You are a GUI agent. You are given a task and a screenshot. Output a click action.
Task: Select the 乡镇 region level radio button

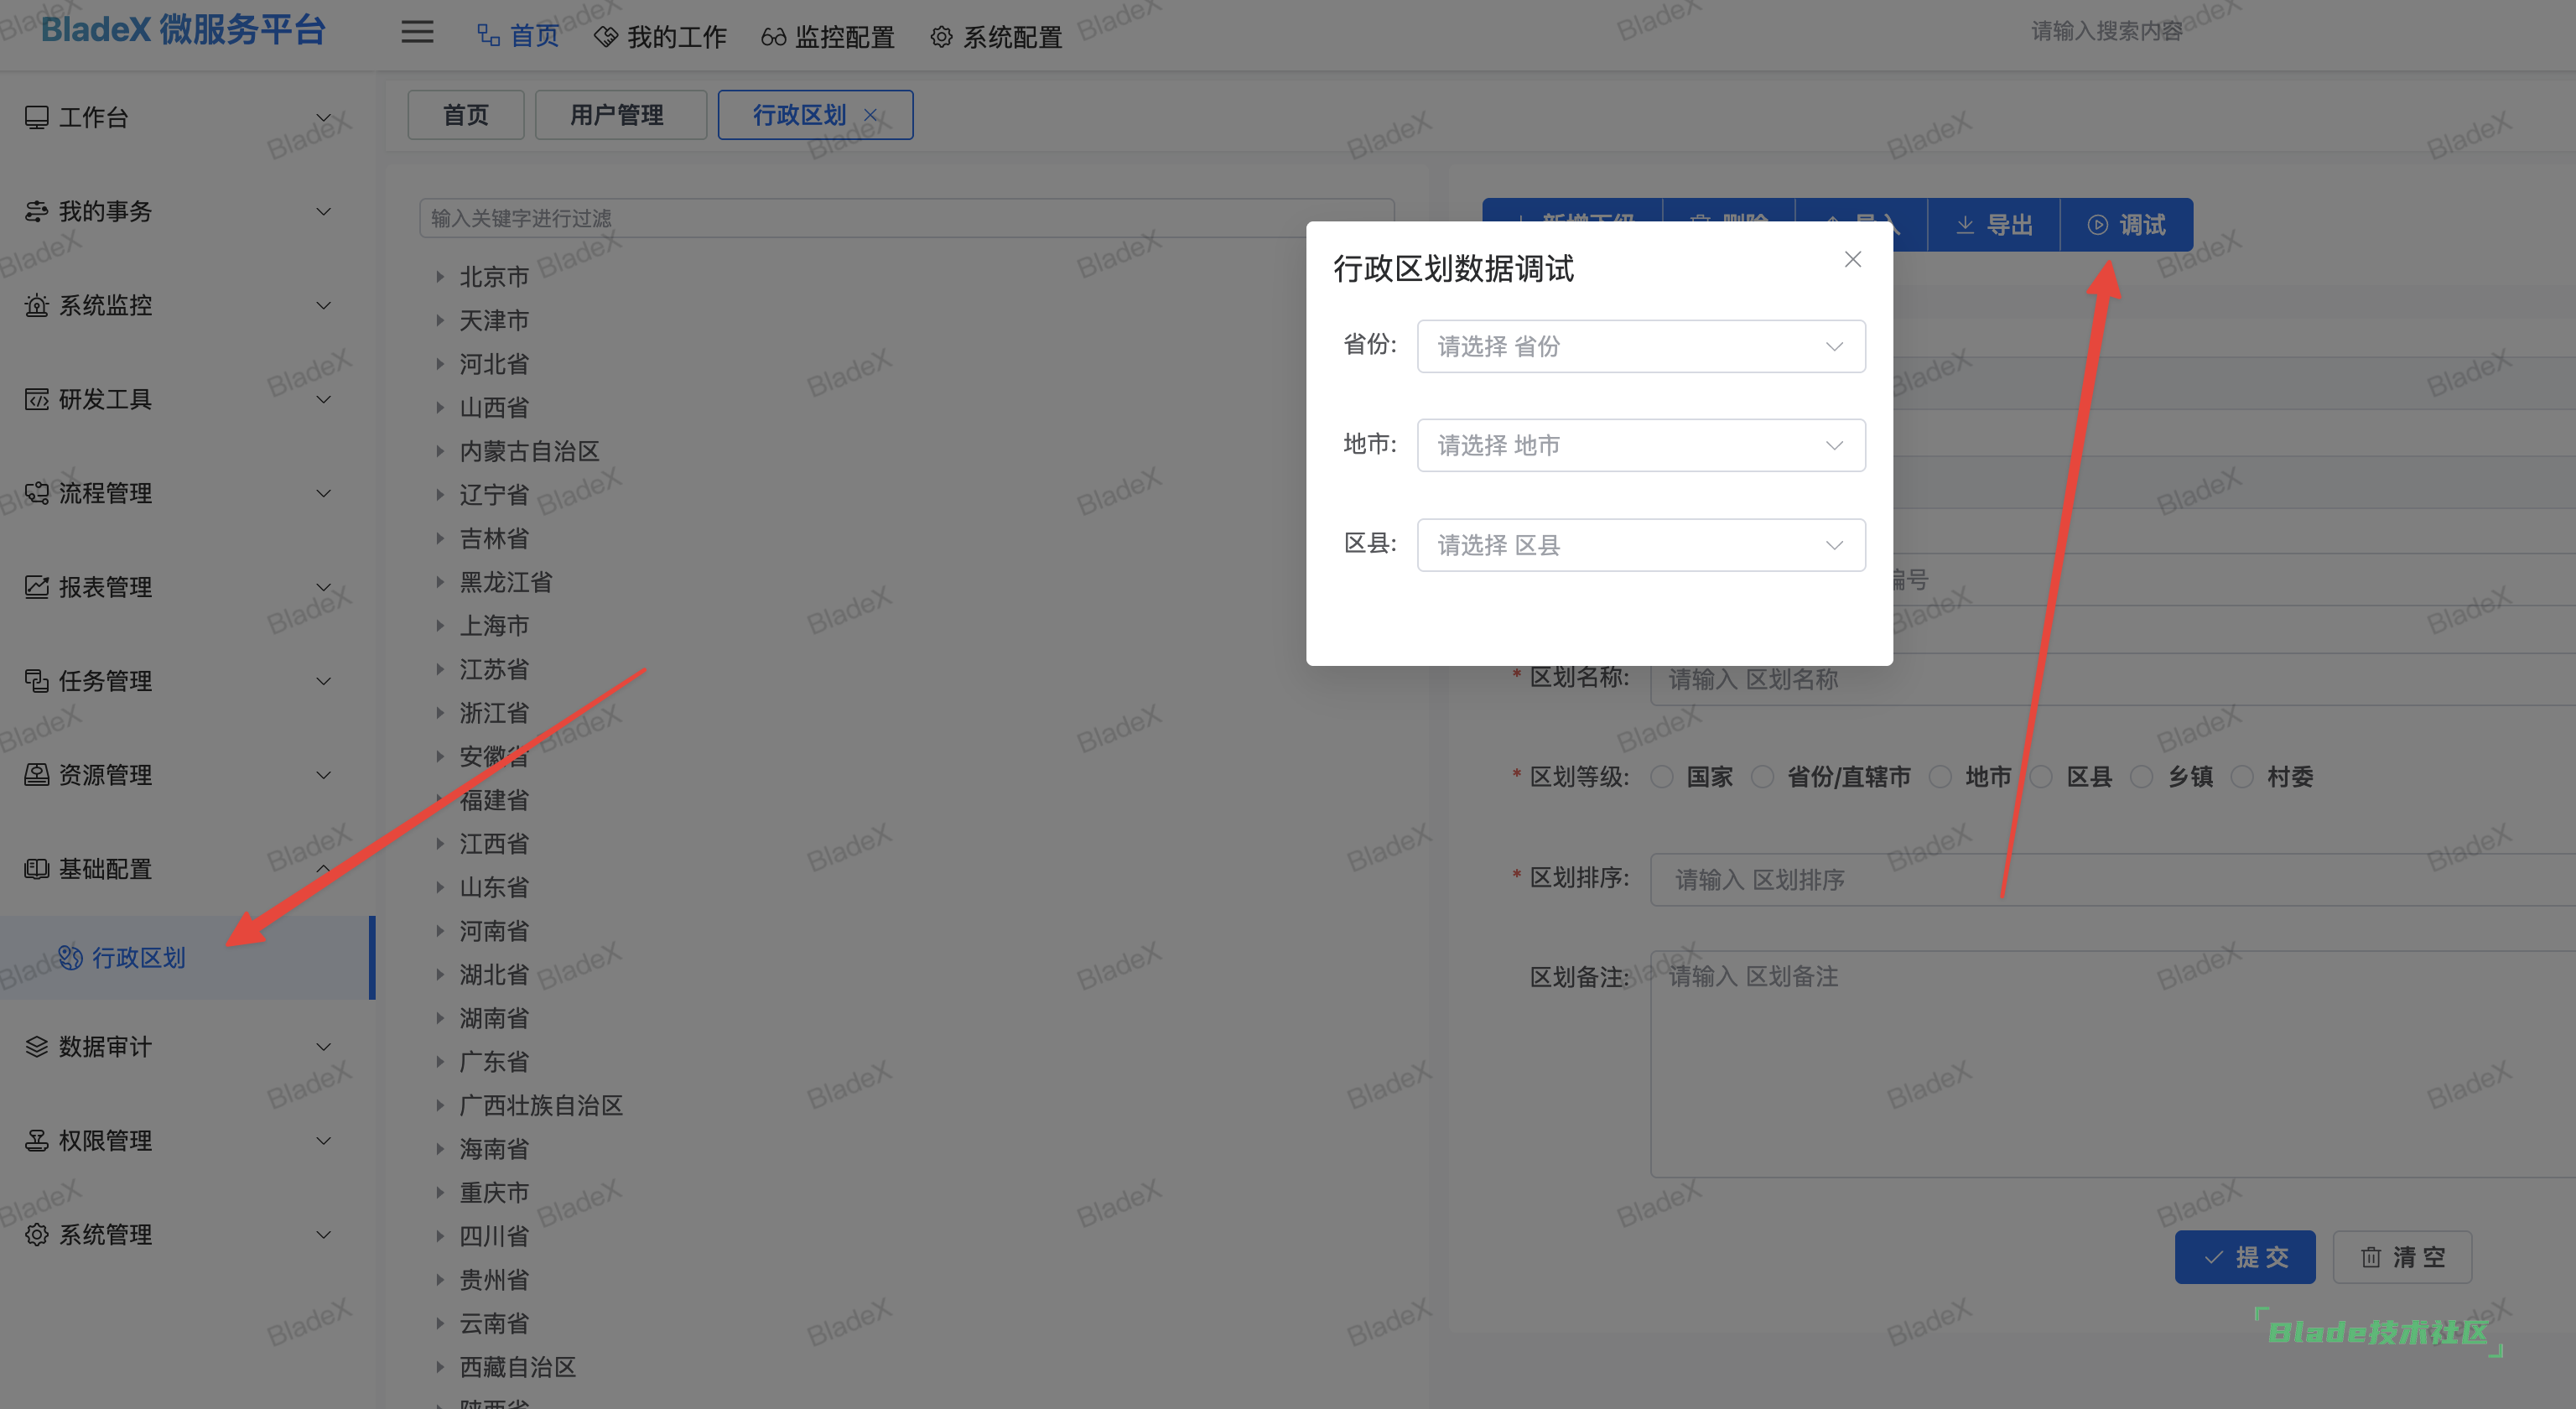point(2142,777)
